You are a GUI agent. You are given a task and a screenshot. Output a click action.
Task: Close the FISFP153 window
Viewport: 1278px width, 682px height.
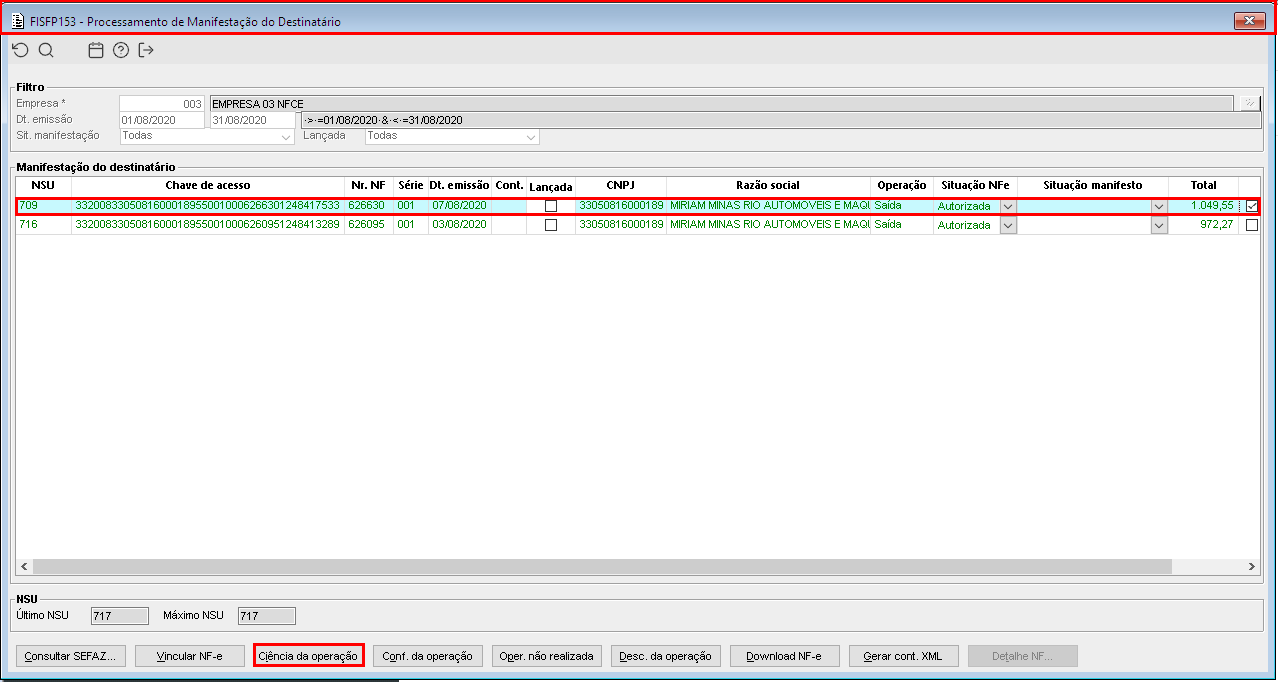click(x=1250, y=20)
